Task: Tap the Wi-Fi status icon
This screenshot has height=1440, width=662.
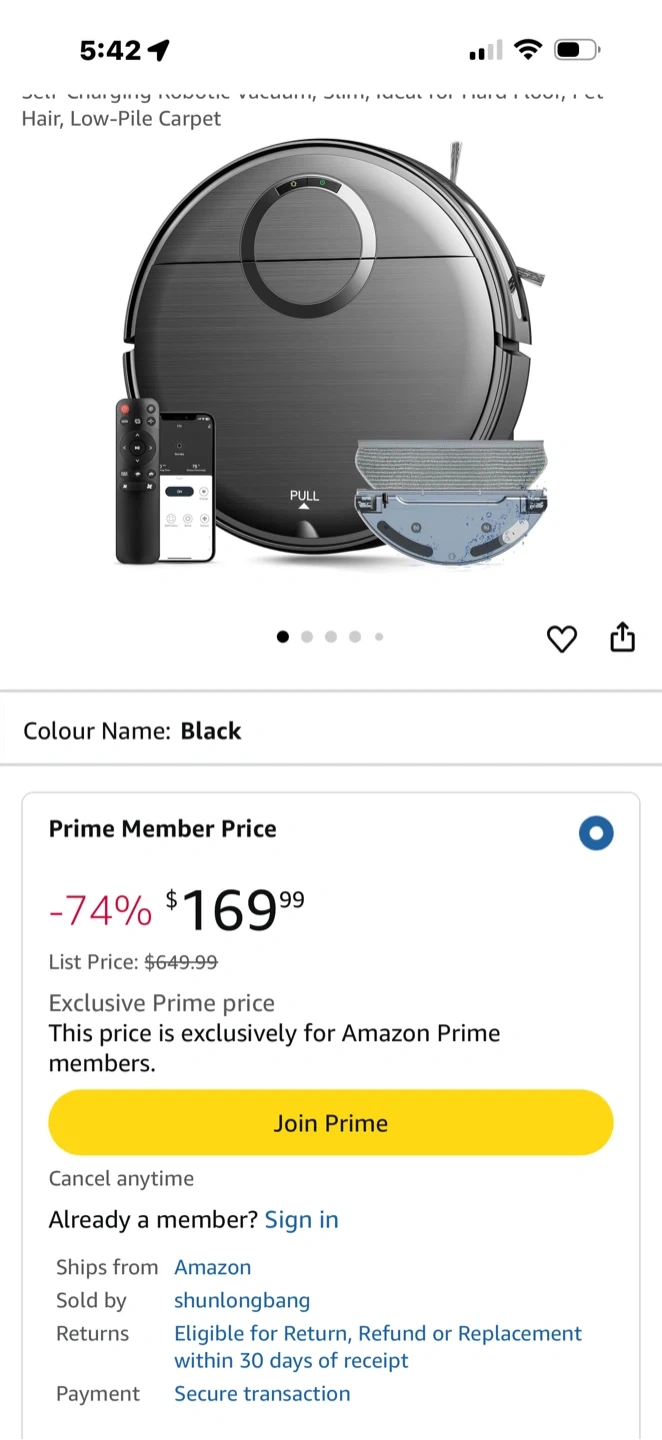Action: tap(527, 49)
